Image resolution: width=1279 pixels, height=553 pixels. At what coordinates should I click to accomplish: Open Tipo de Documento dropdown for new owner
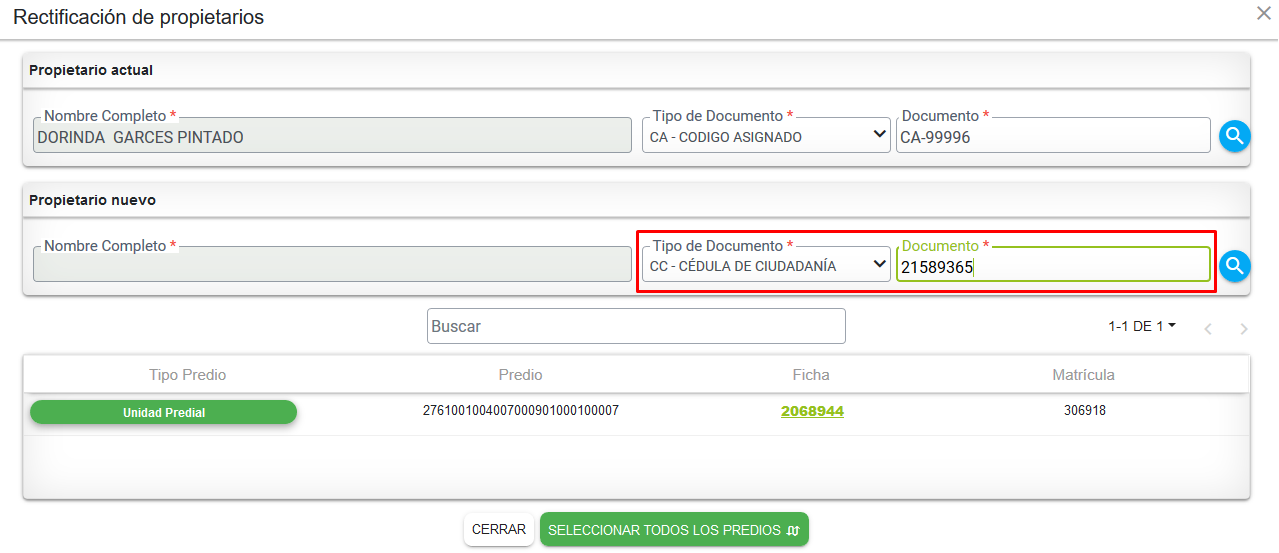(x=765, y=265)
